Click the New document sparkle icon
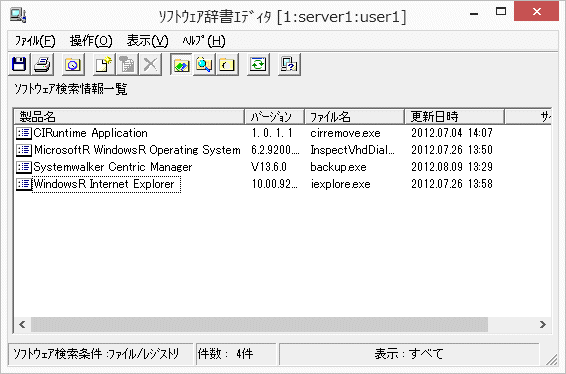The width and height of the screenshot is (566, 374). point(104,65)
